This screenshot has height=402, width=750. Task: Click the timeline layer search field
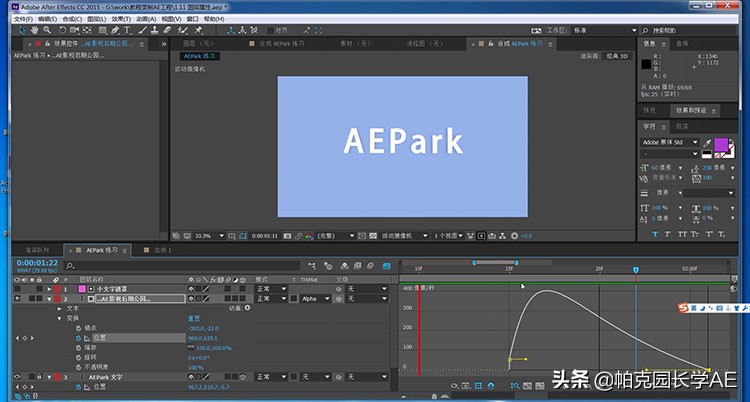click(182, 266)
